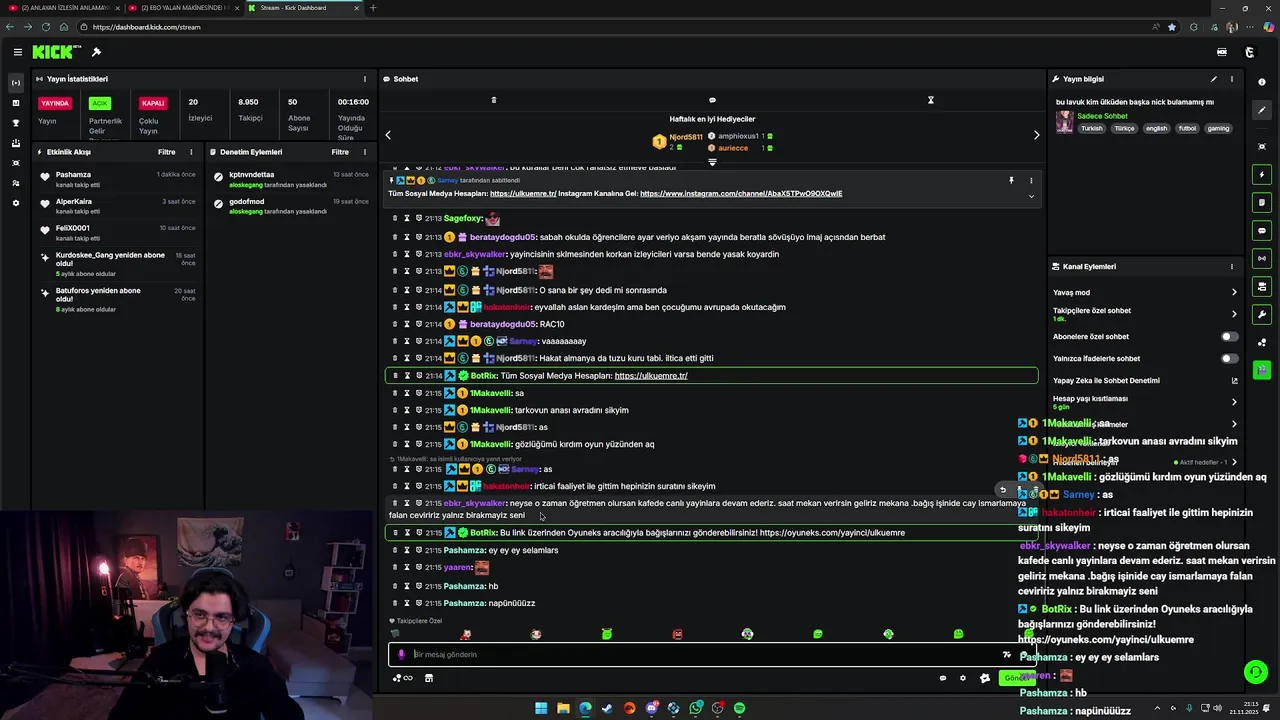Click the wrench icon in the right toolbar
The height and width of the screenshot is (720, 1280).
1262,315
